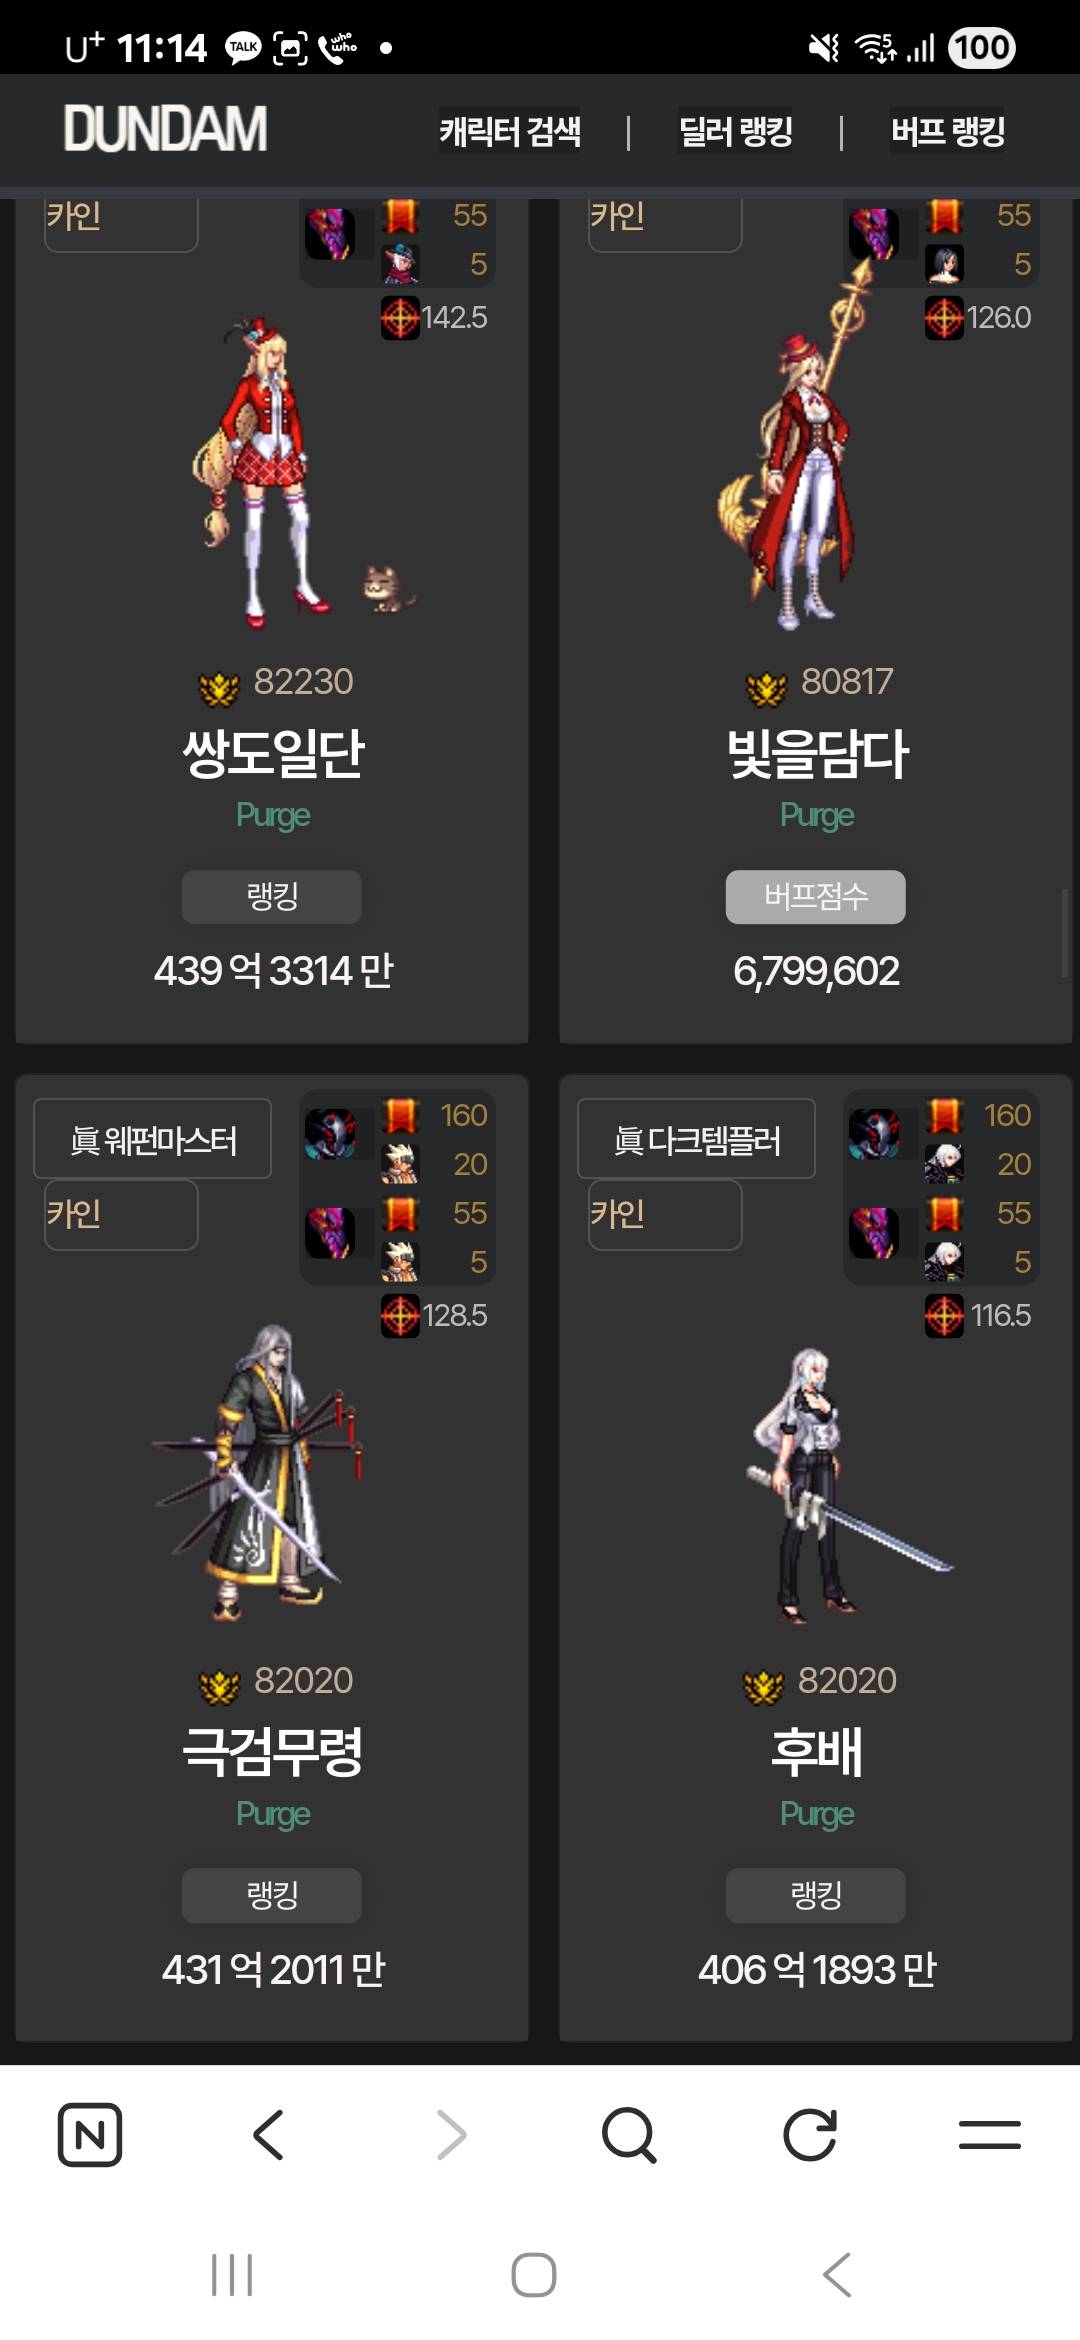This screenshot has width=1080, height=2340.
Task: Tap the 랭킹 button under 쌍도일단
Action: point(272,896)
